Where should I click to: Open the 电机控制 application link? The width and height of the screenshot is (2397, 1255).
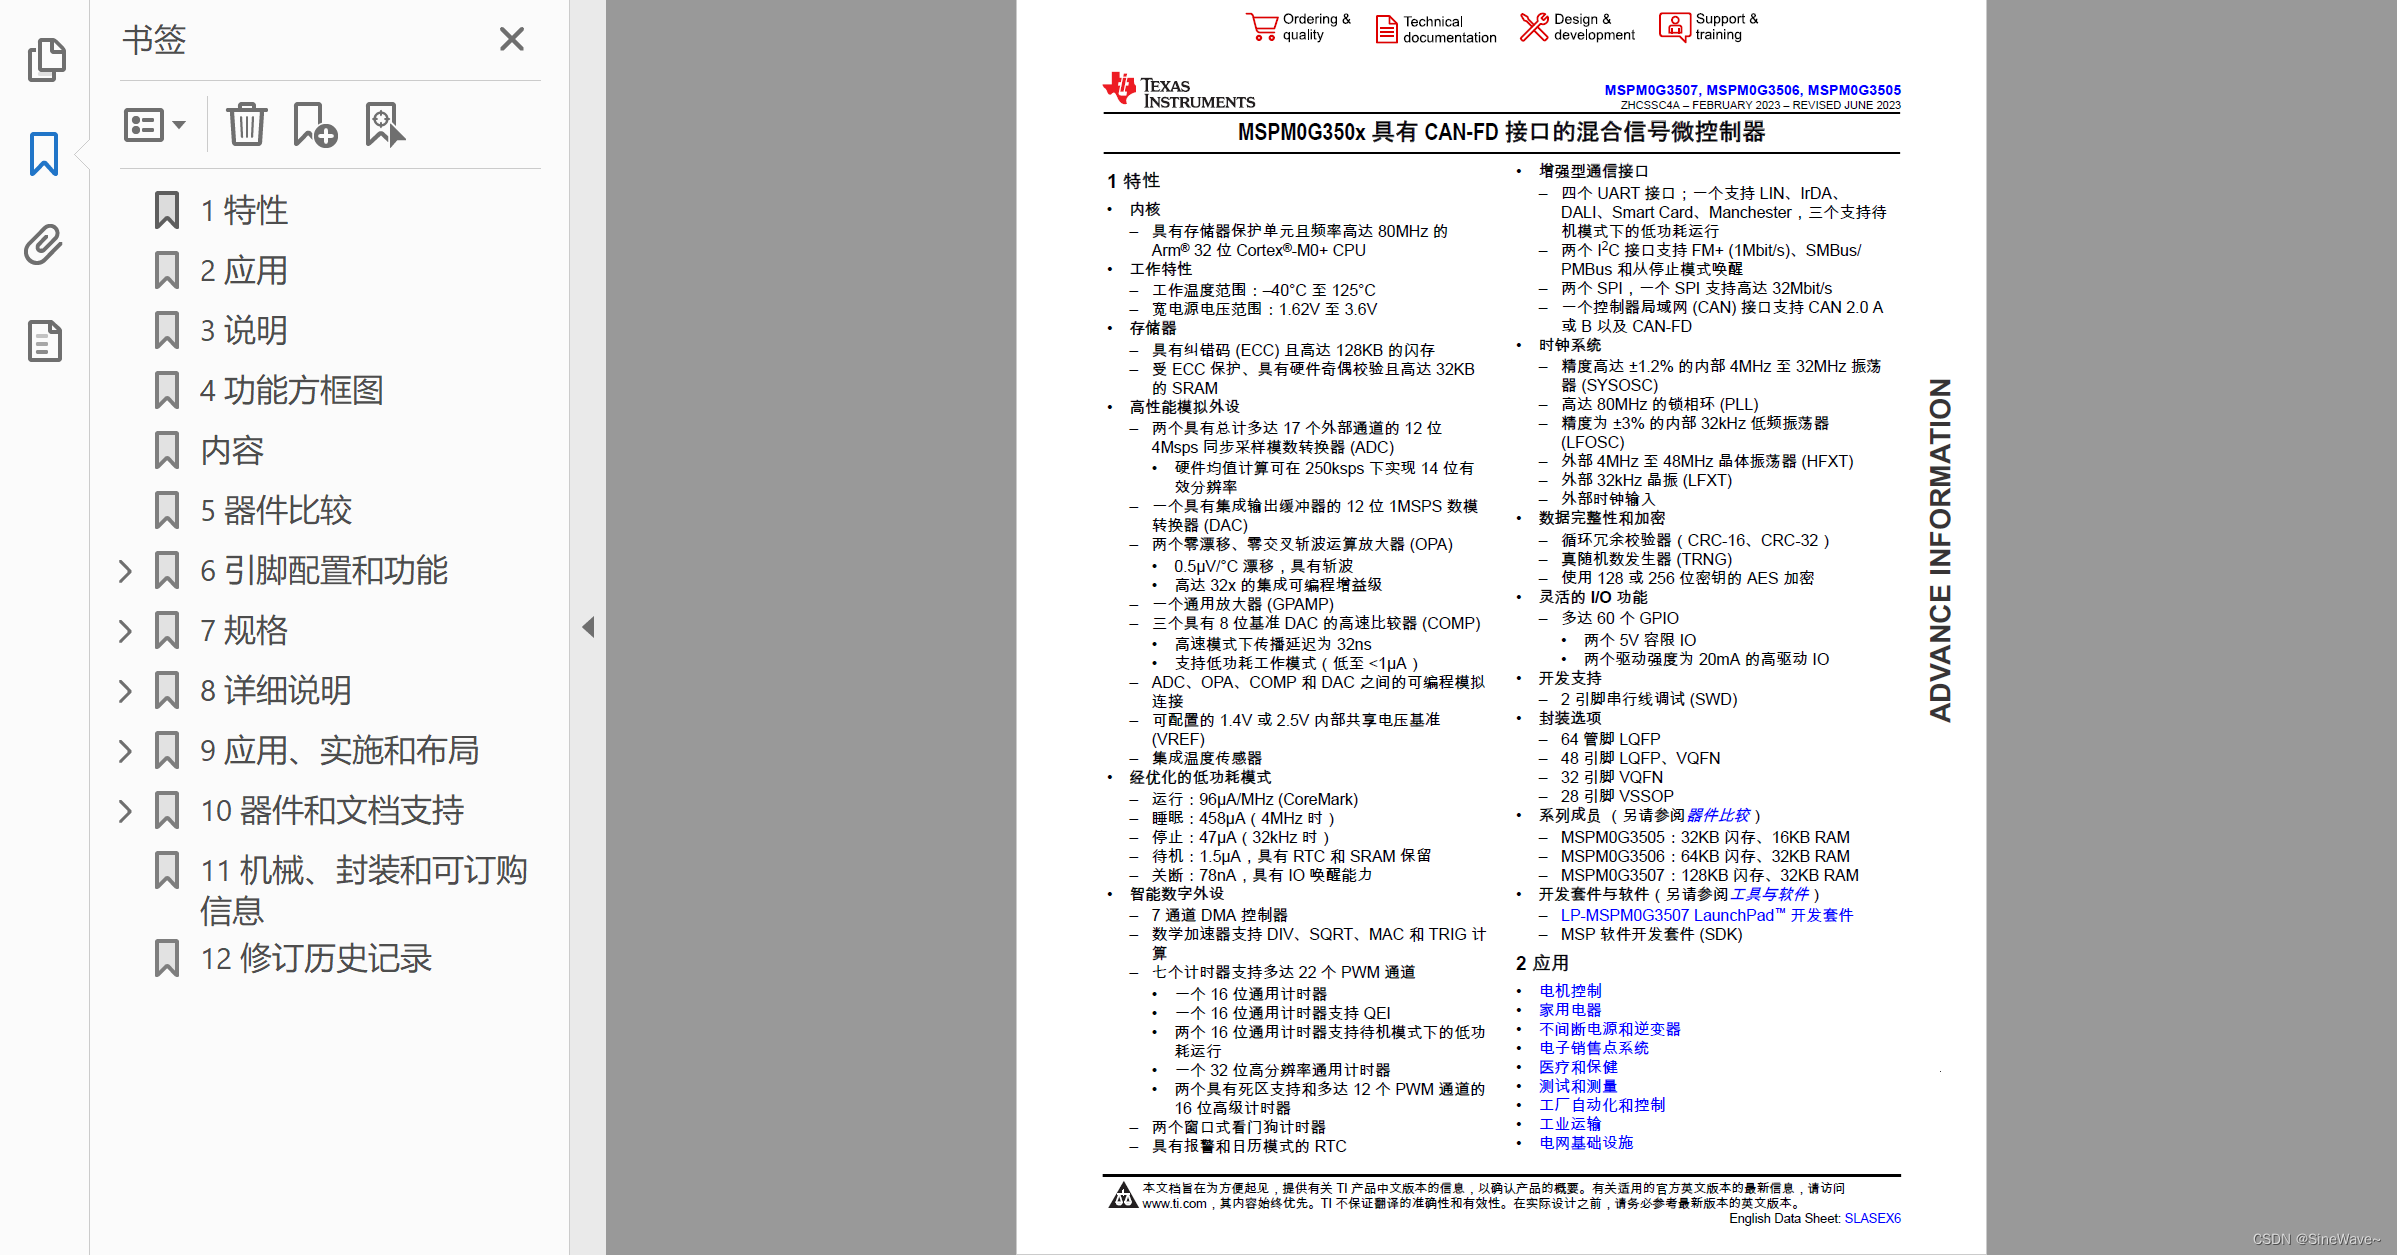coord(1570,990)
